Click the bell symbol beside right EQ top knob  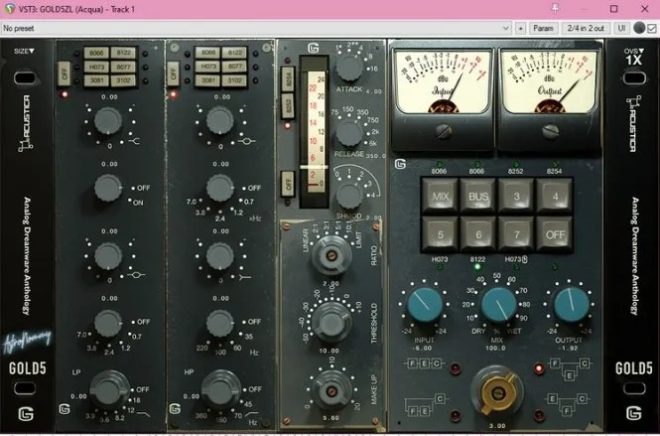(247, 141)
